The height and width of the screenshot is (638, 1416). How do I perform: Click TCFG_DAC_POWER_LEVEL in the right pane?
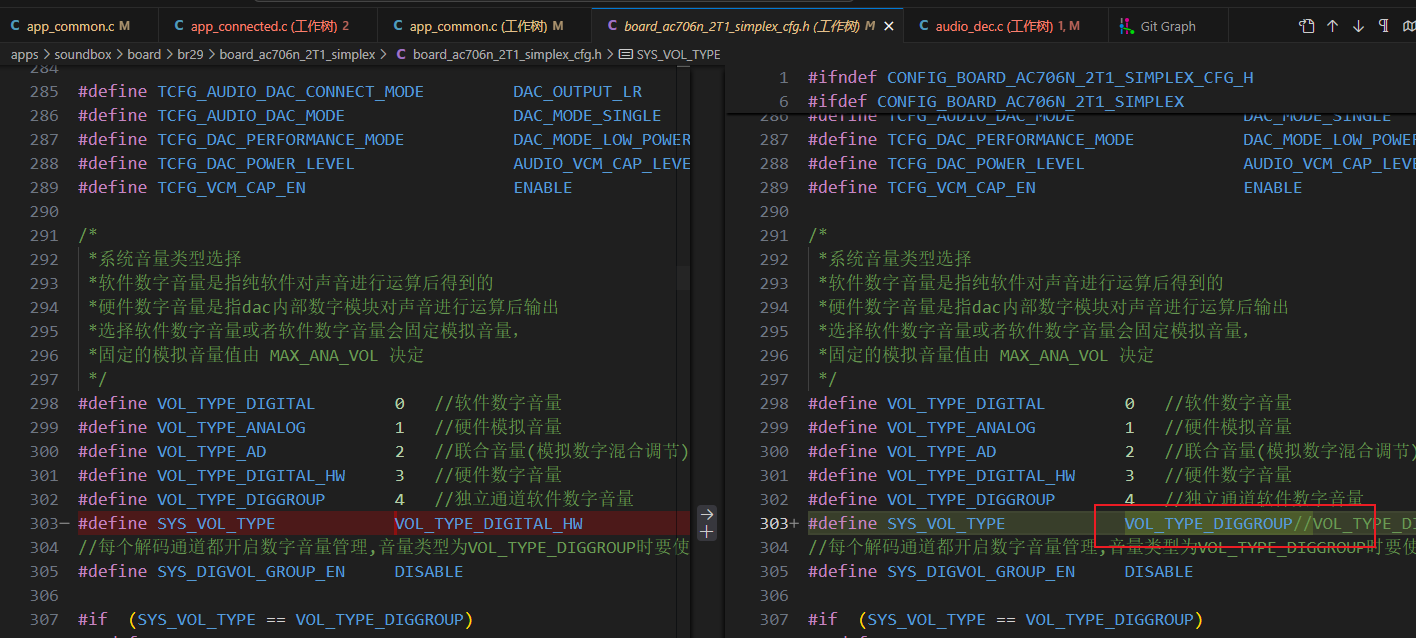pos(985,163)
